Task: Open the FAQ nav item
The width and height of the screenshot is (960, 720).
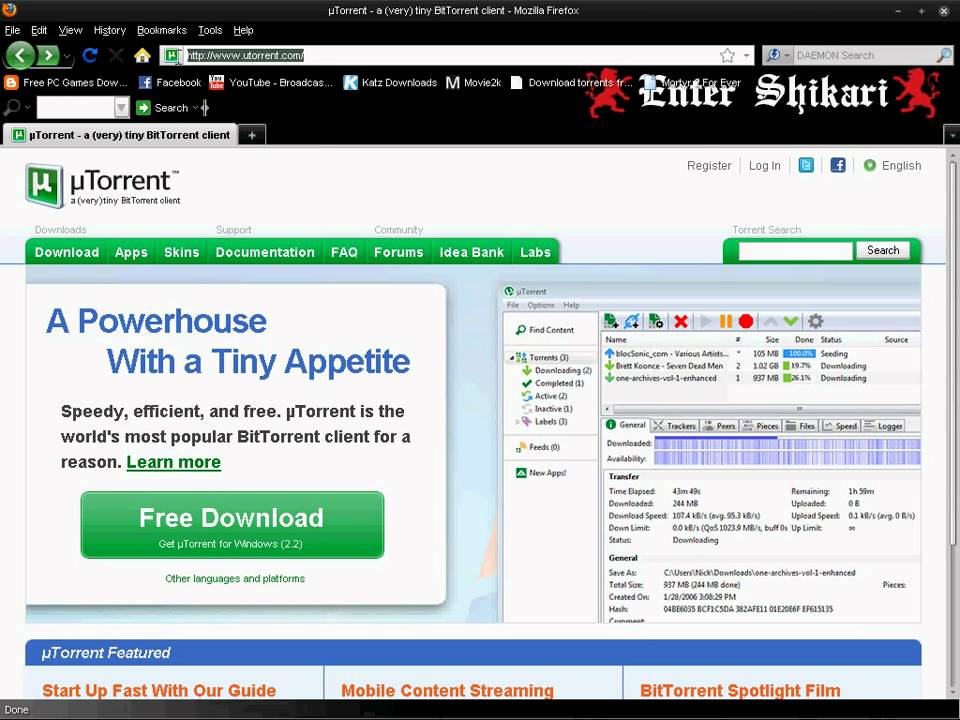Action: pos(344,252)
